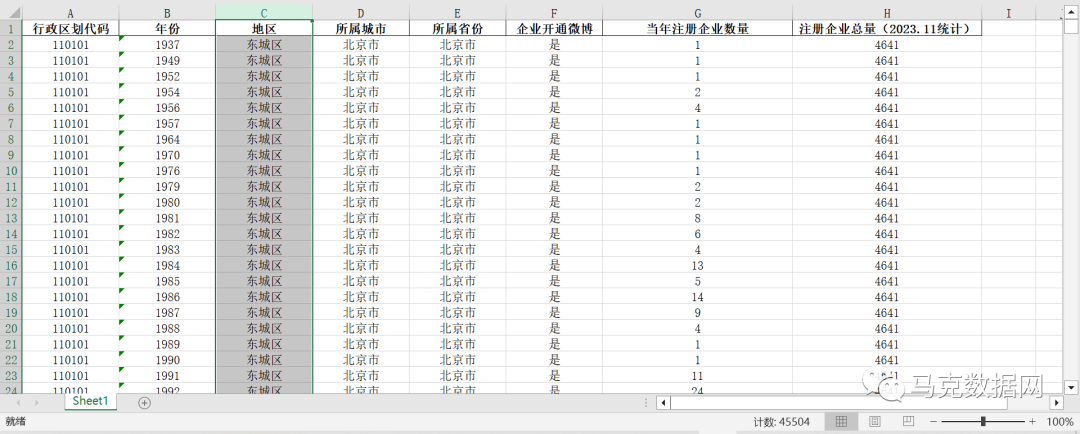Zoom in with the plus icon

click(1032, 422)
